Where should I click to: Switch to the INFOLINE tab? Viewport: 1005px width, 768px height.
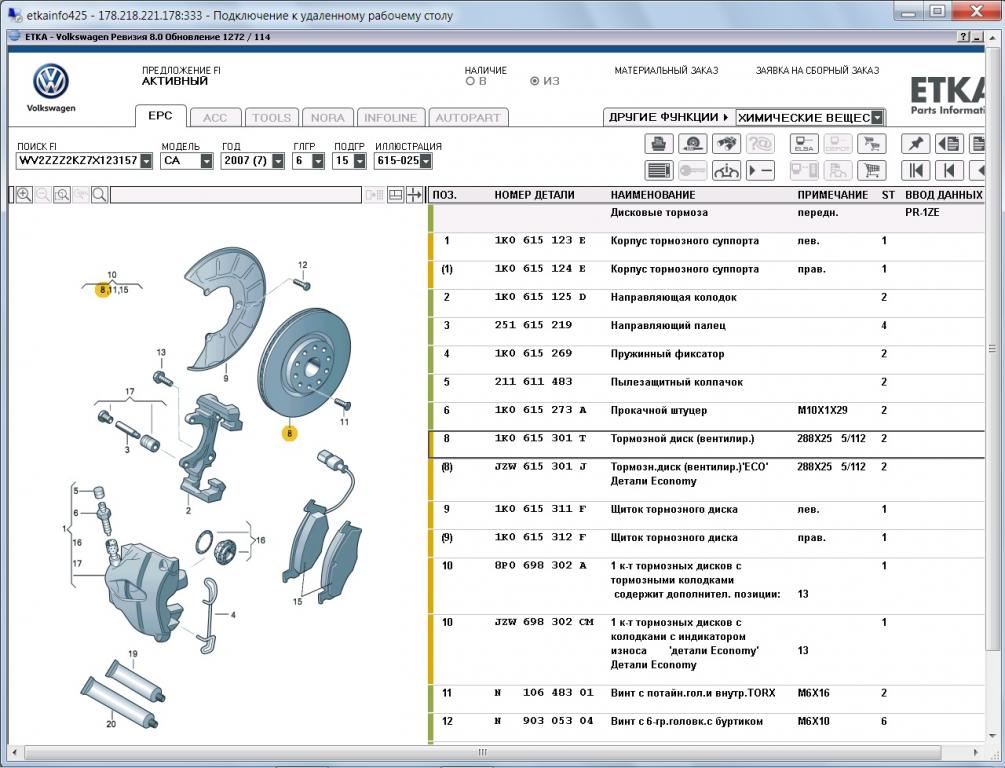[x=391, y=118]
